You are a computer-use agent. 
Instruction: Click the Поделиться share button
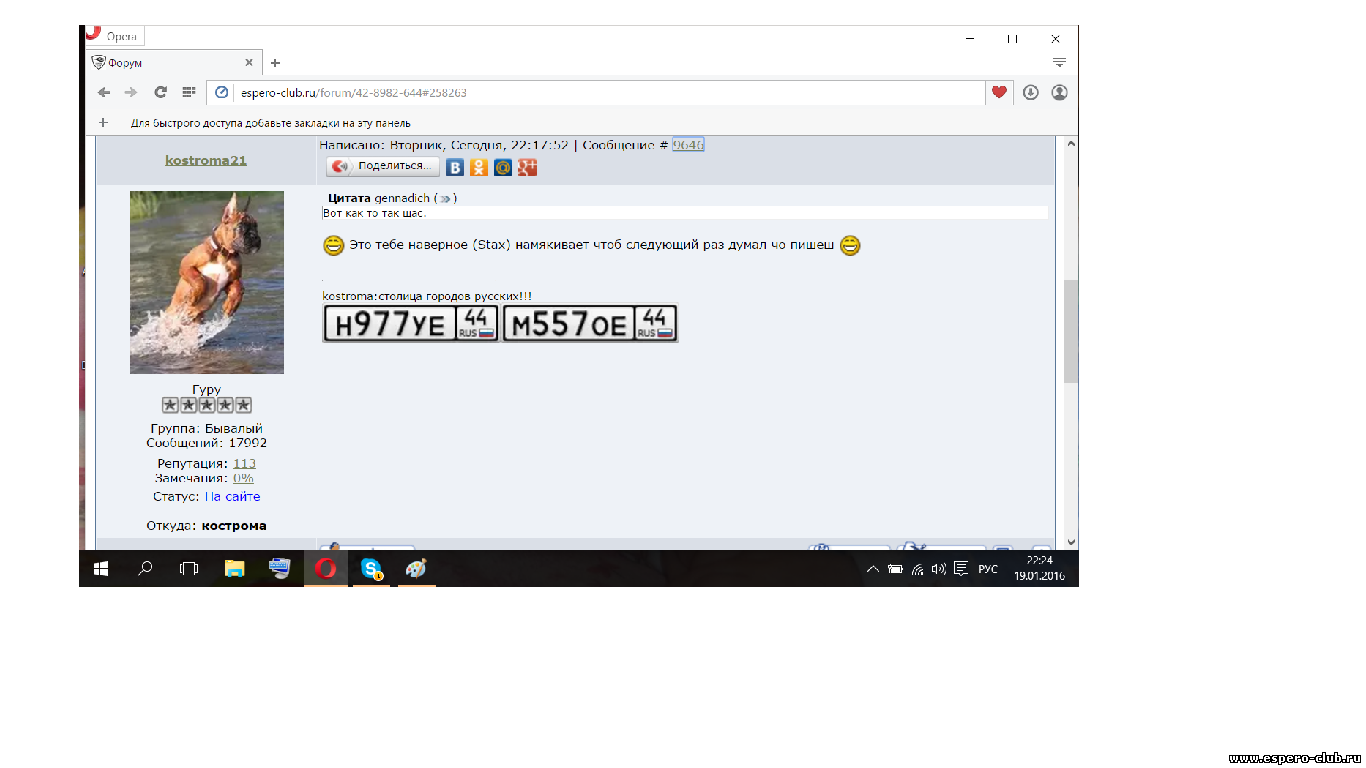(x=383, y=166)
